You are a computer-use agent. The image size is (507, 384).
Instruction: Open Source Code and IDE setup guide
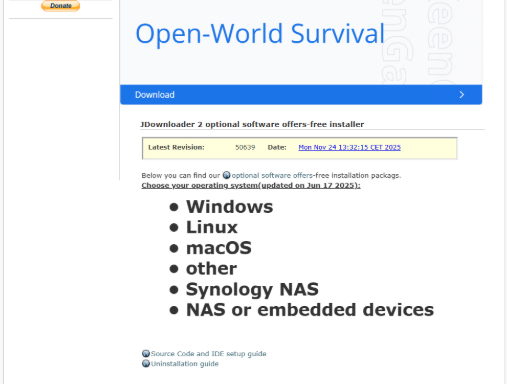[208, 354]
